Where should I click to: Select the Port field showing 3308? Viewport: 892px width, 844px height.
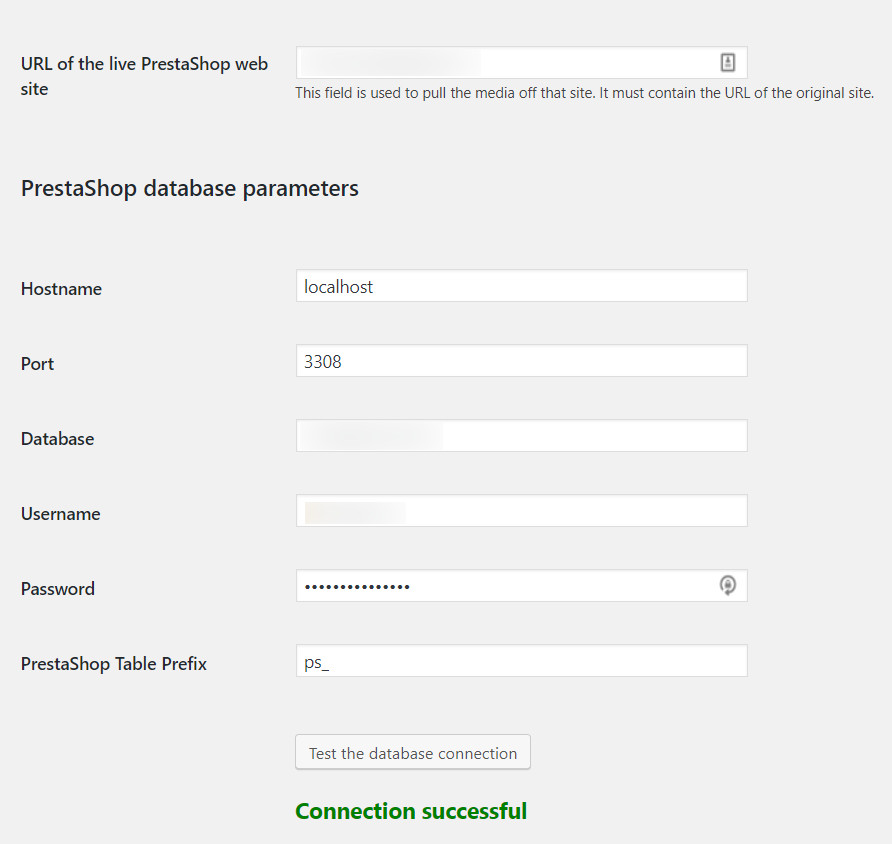tap(522, 361)
